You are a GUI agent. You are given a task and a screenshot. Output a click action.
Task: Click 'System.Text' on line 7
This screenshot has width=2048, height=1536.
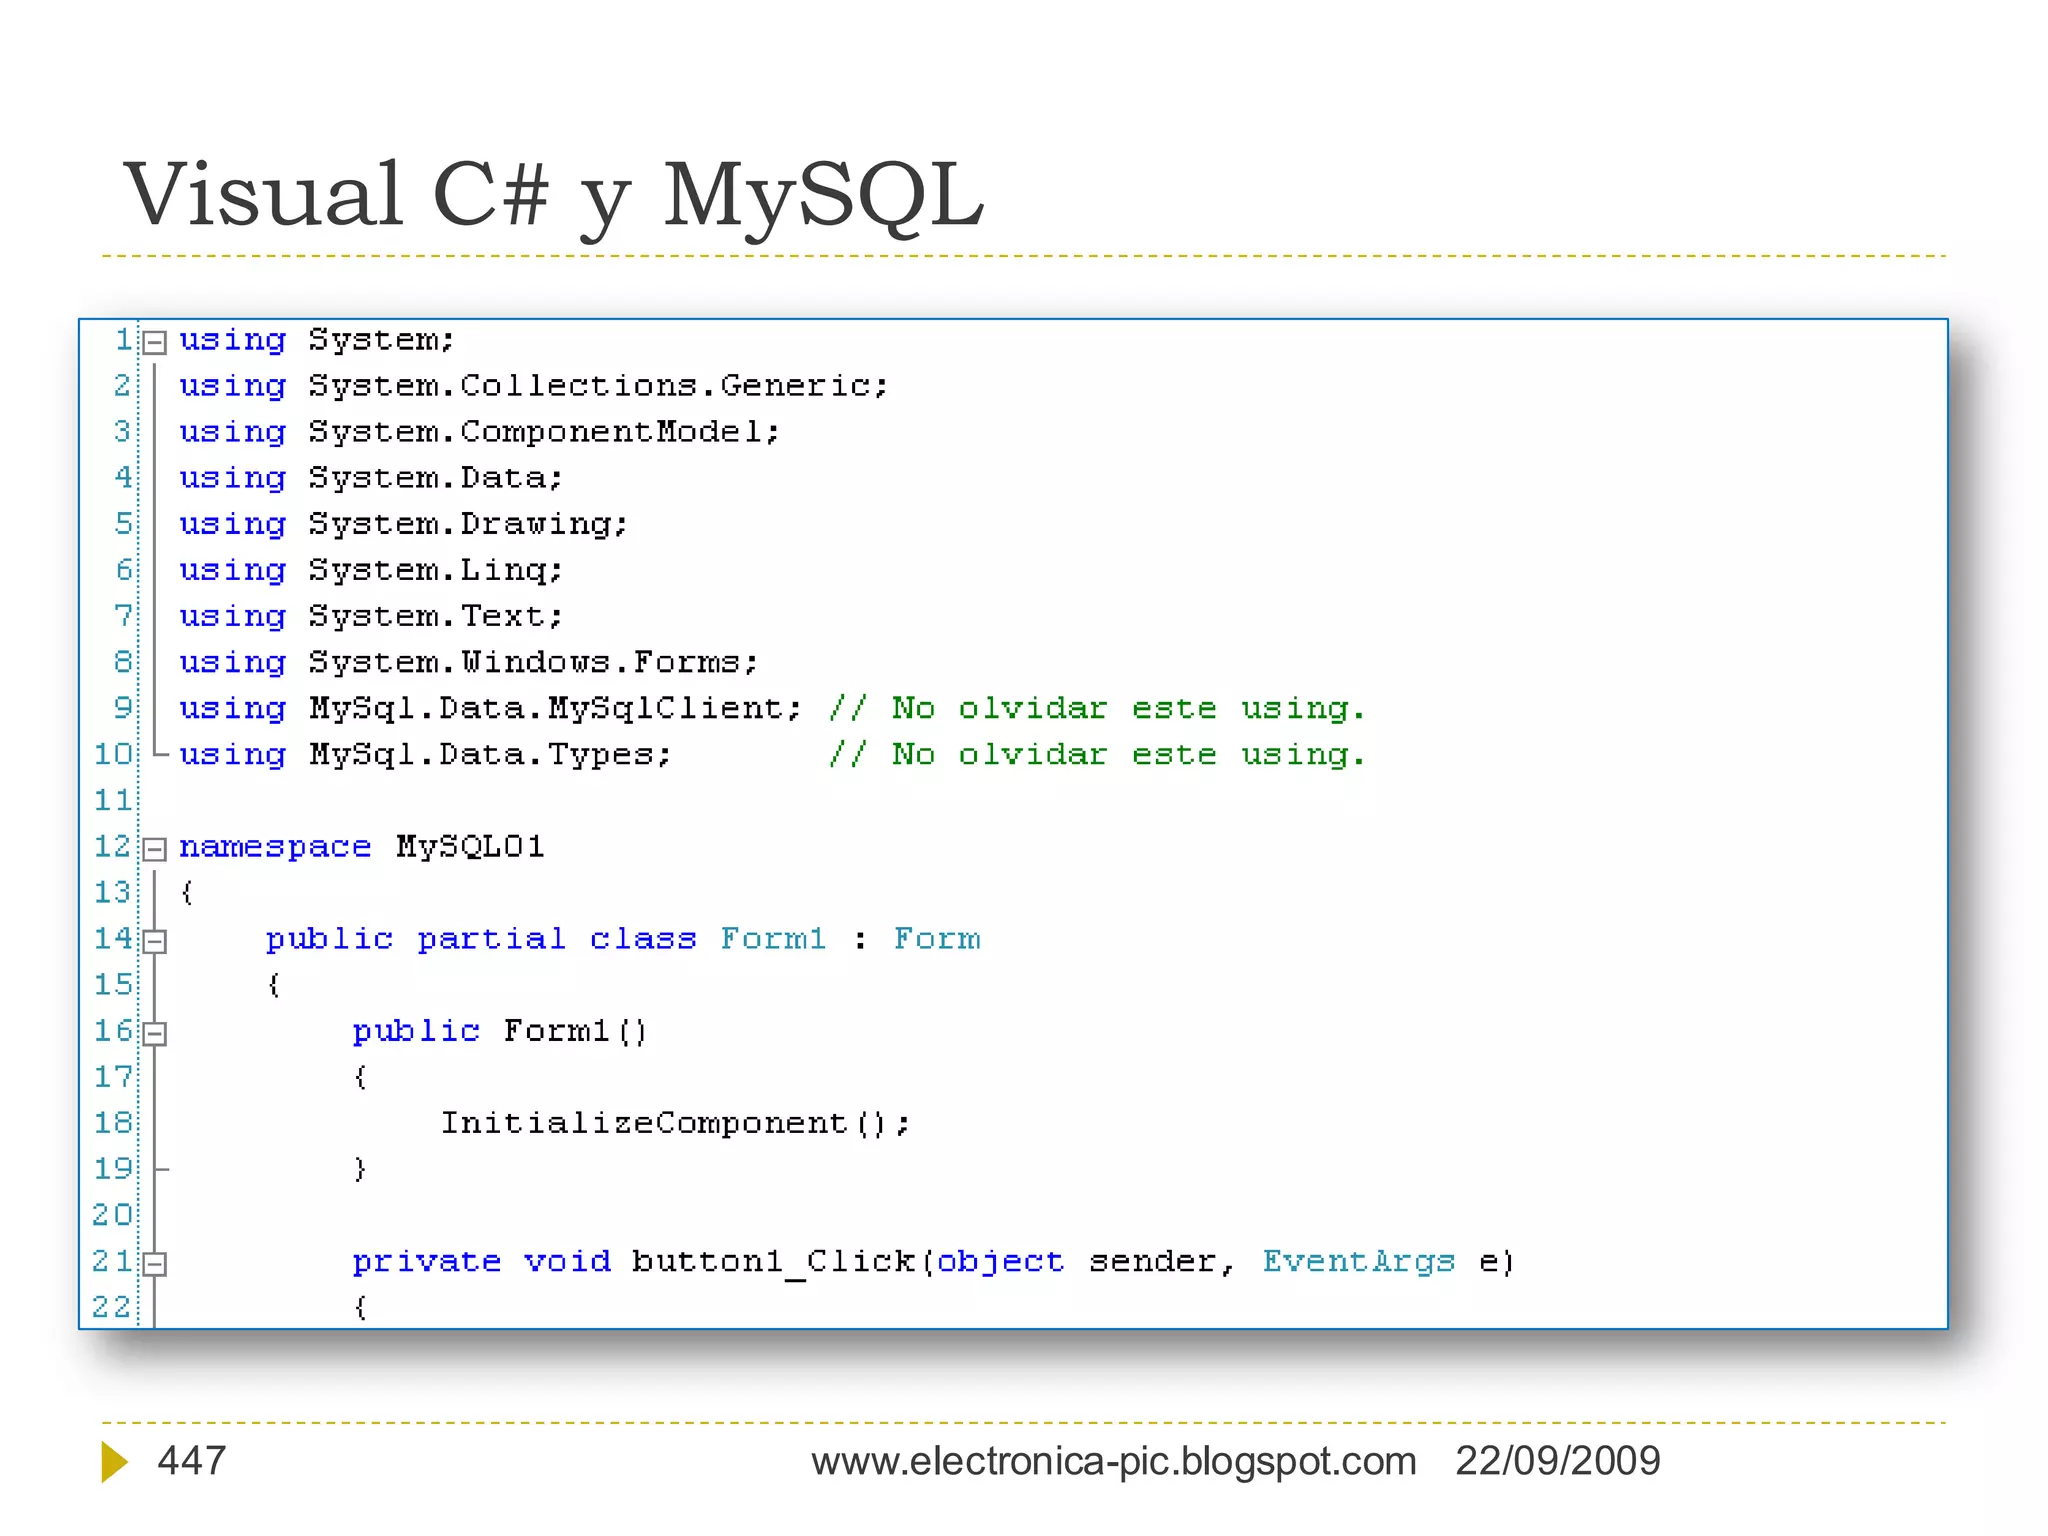coord(428,616)
